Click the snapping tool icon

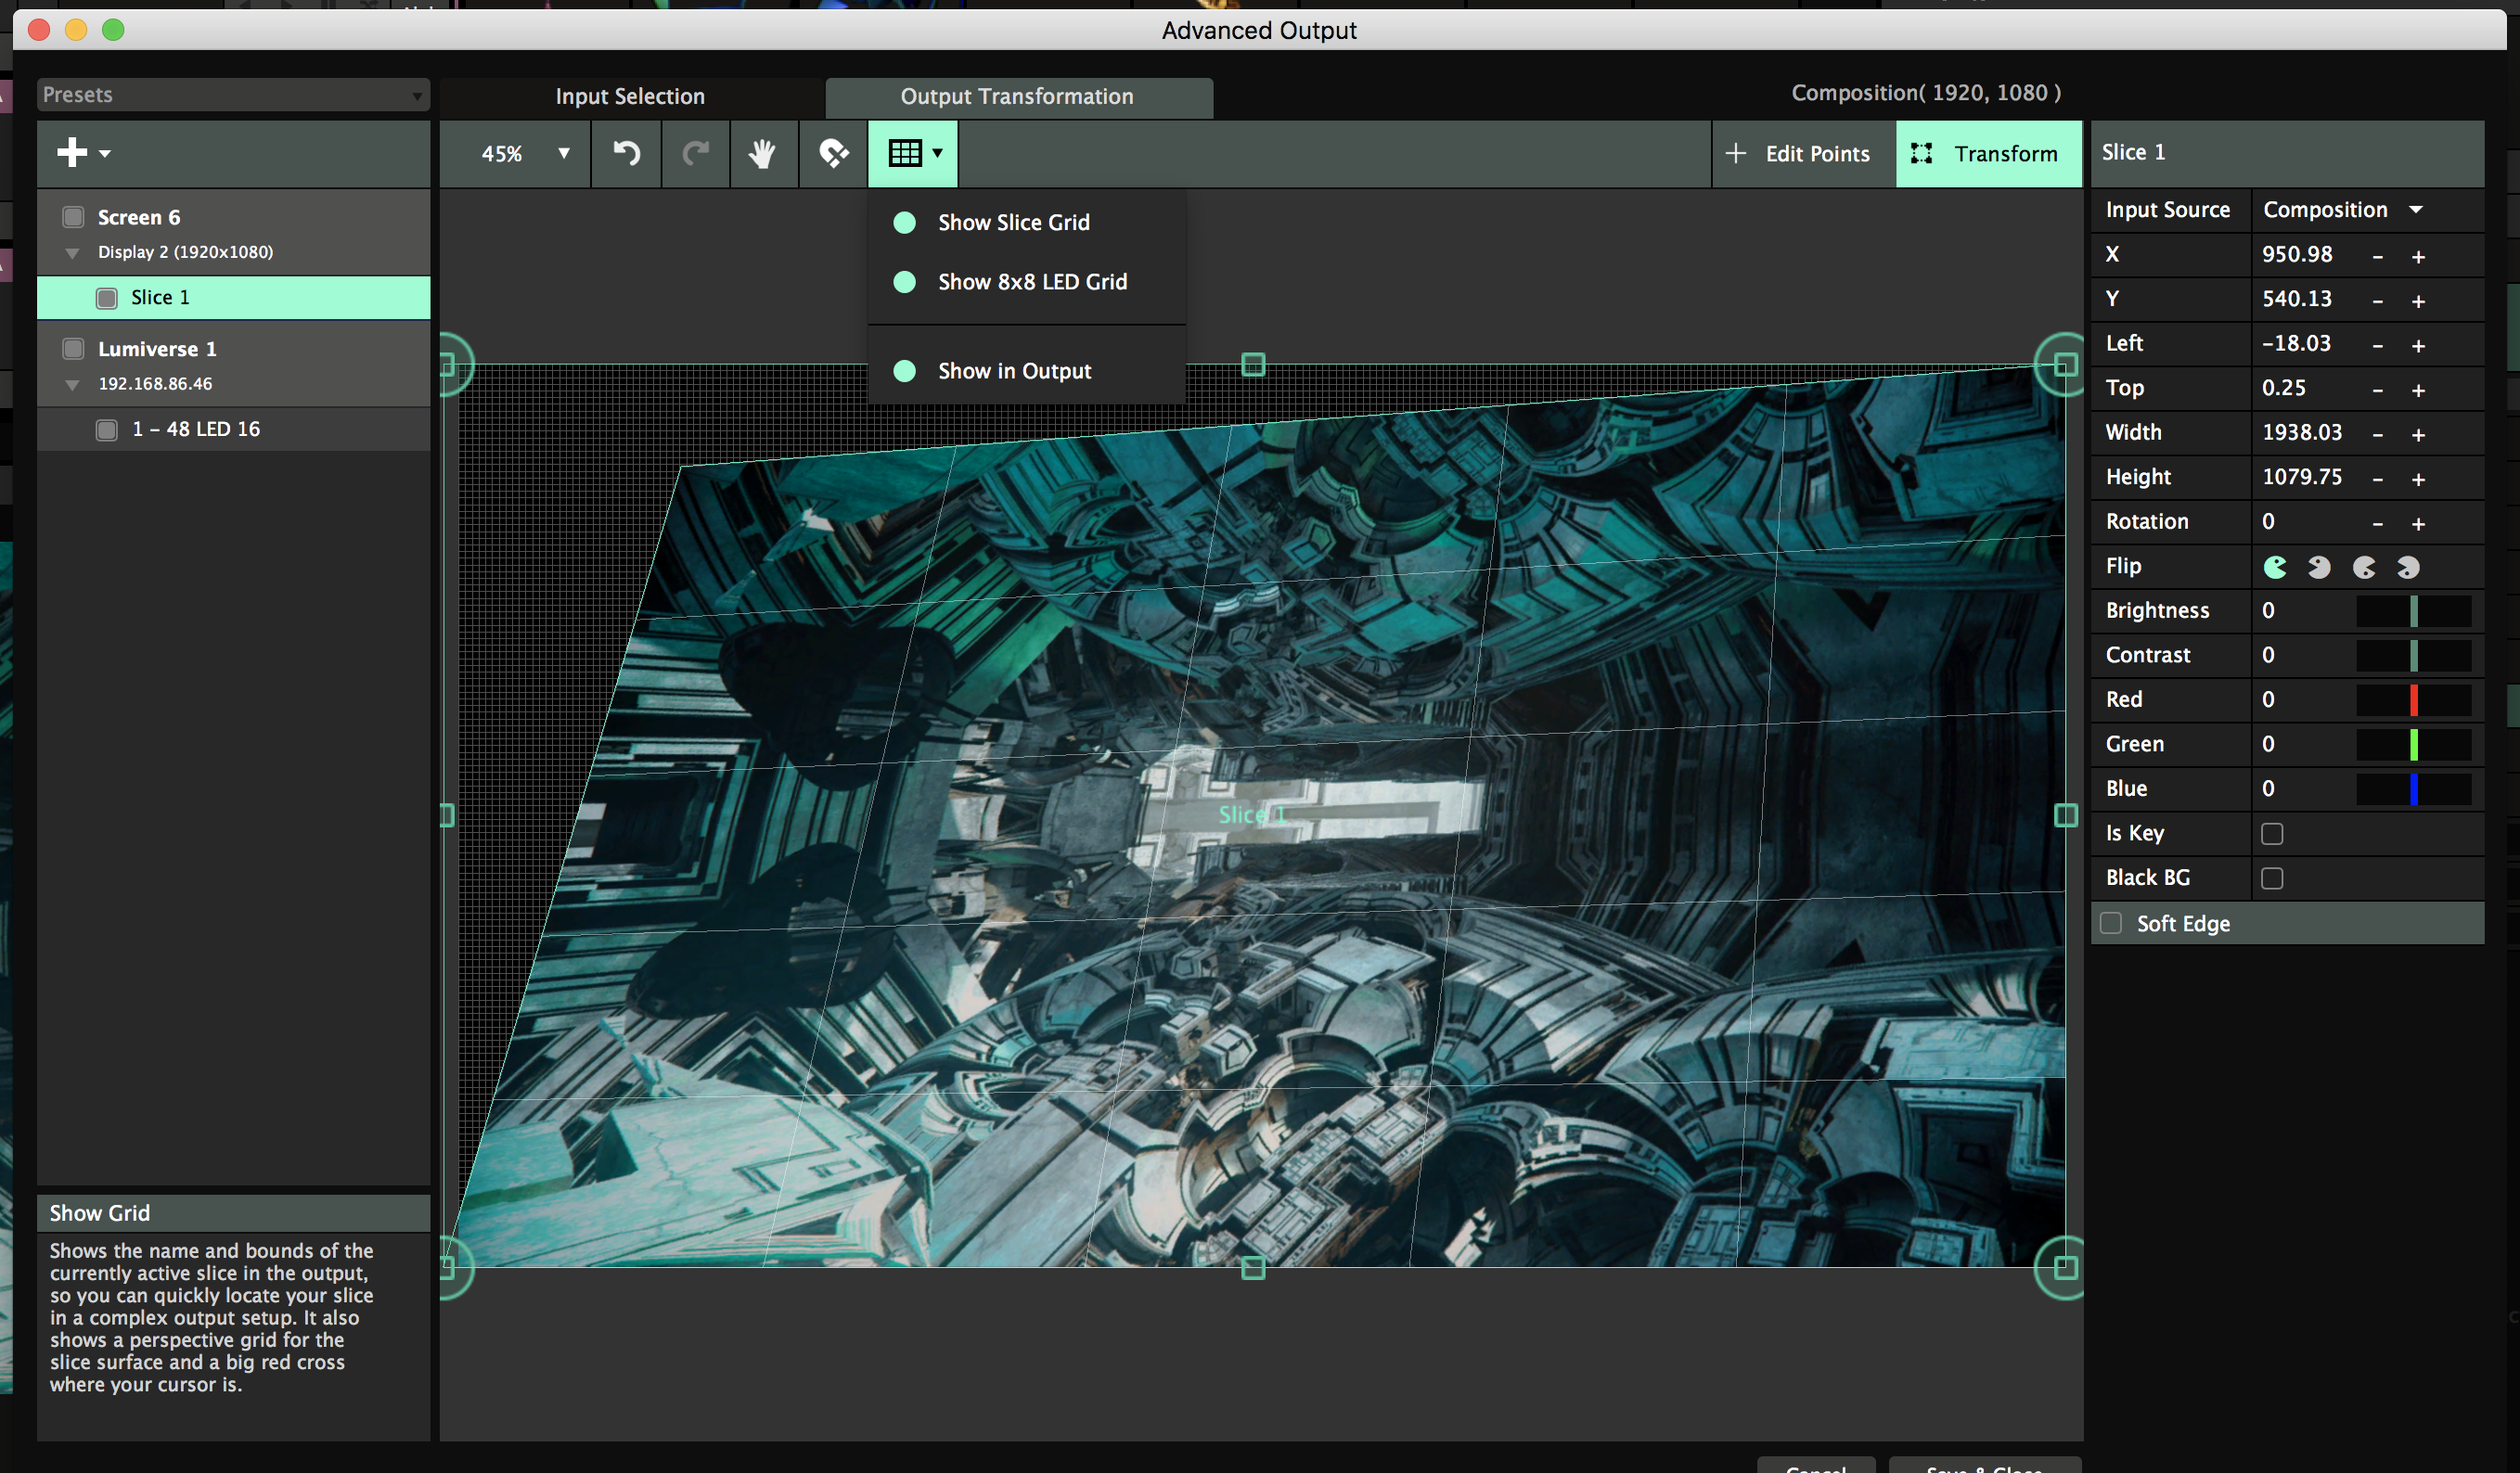click(x=833, y=153)
